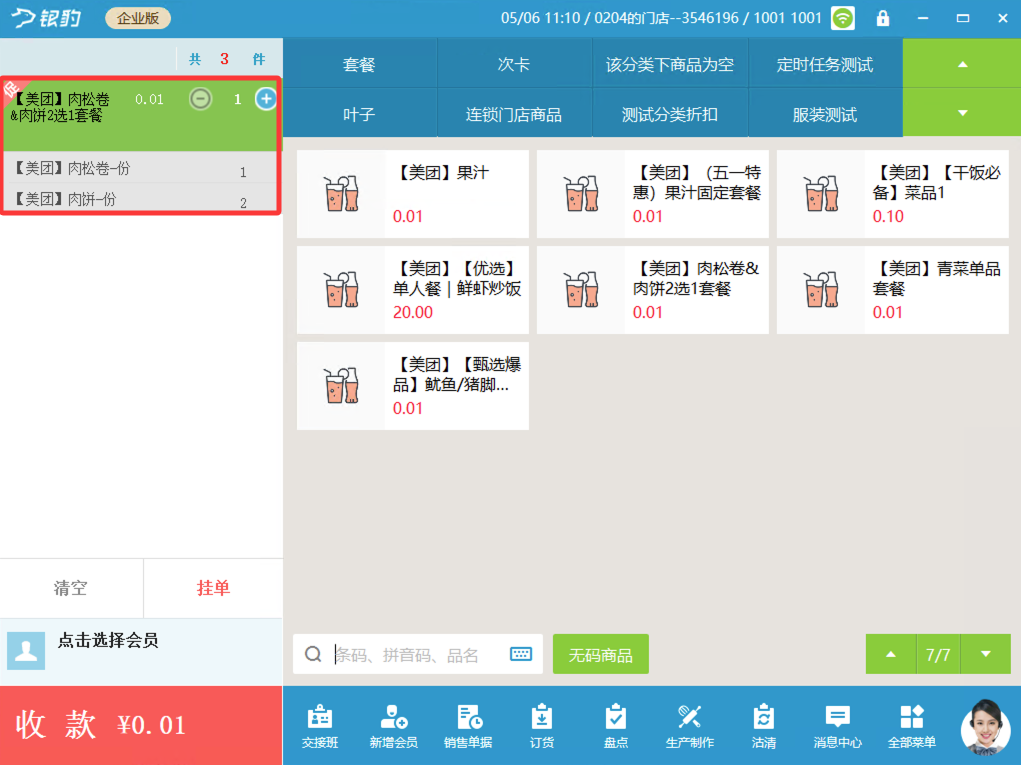The width and height of the screenshot is (1021, 765).
Task: Add 【优选】单人餐 鲜虾炒饭 product
Action: 413,290
